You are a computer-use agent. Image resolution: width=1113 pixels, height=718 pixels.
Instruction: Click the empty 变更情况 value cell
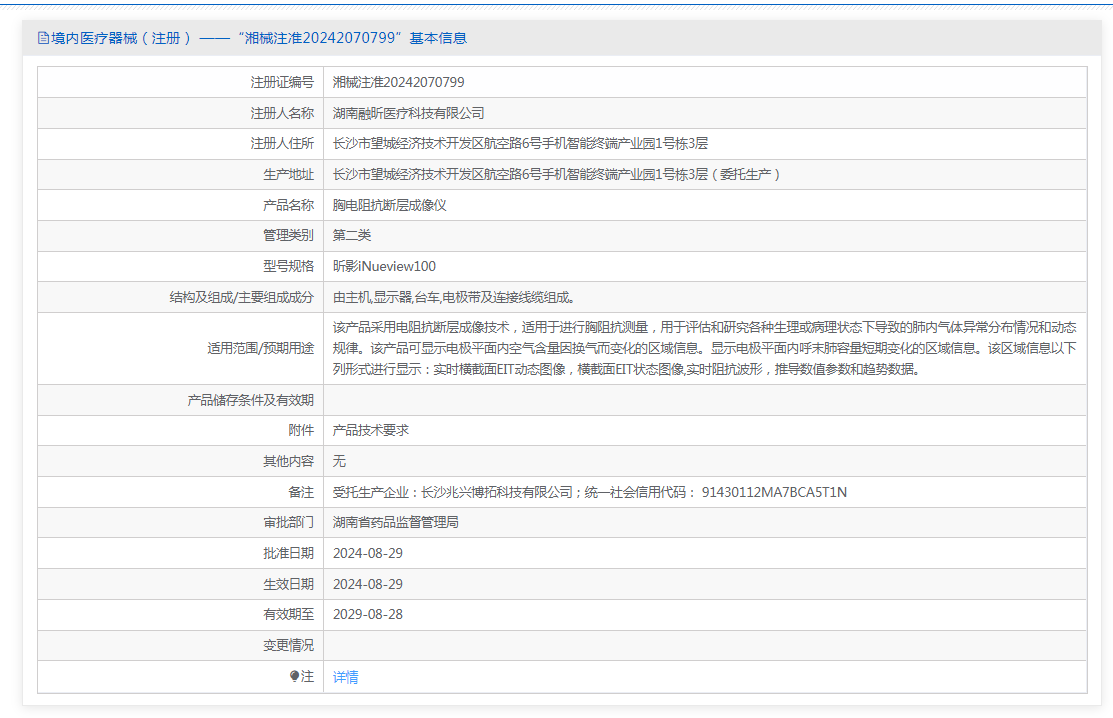[704, 645]
